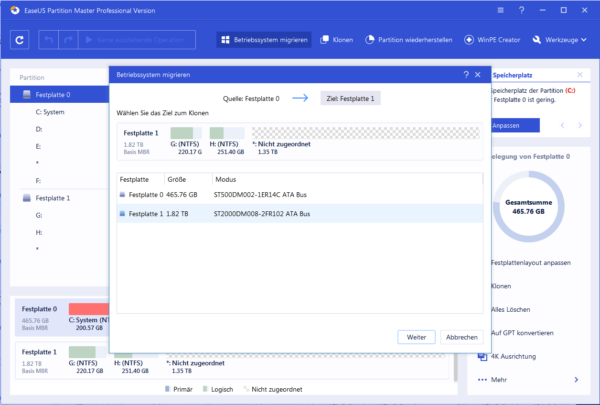Click the refresh icon in toolbar

coord(20,40)
